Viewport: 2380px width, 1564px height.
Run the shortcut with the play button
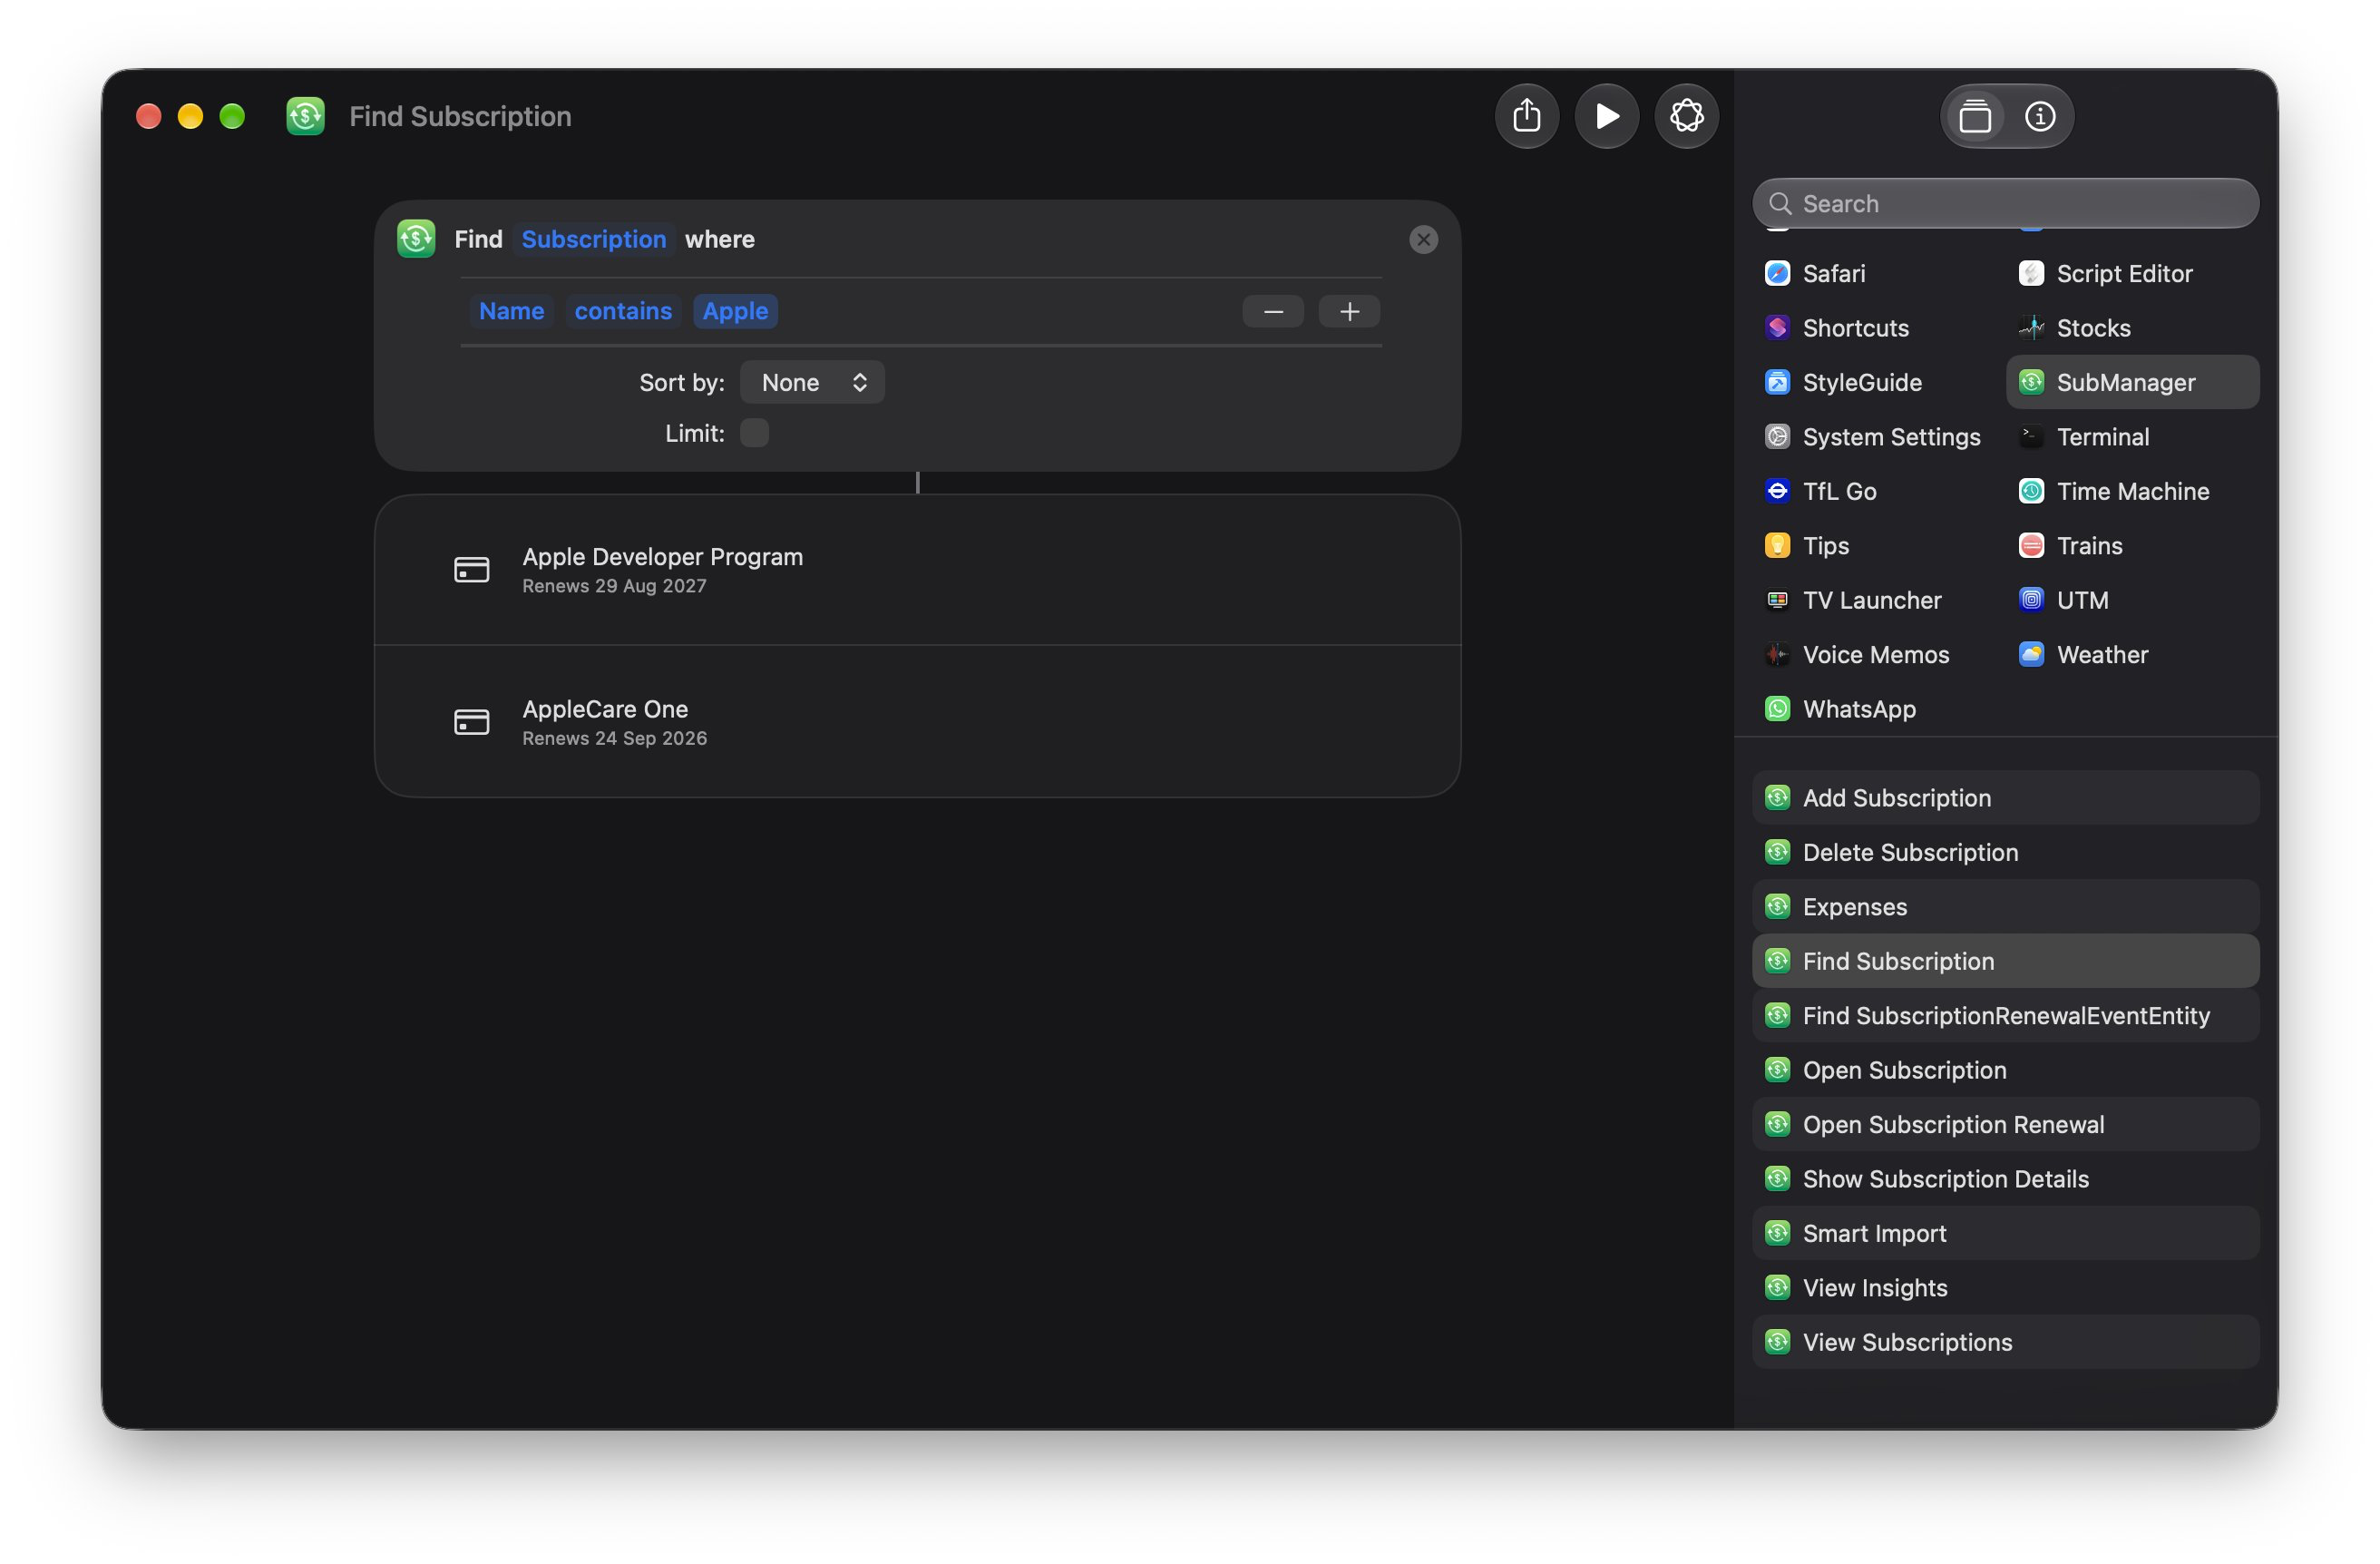pyautogui.click(x=1606, y=116)
